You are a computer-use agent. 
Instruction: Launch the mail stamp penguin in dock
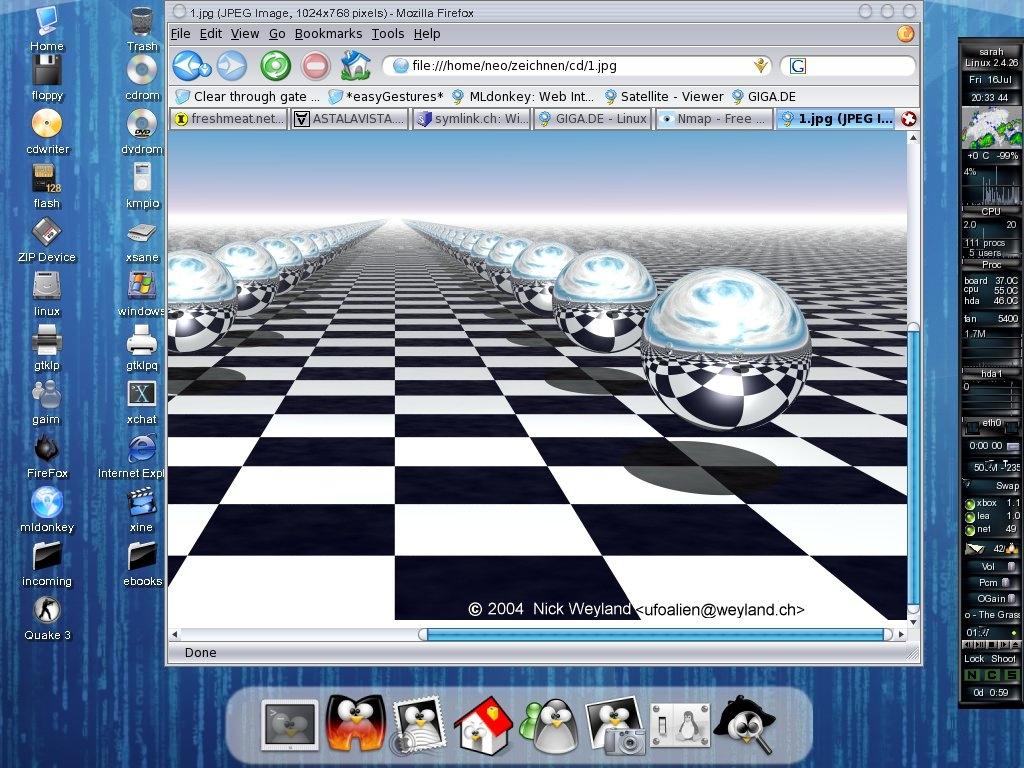(x=419, y=724)
